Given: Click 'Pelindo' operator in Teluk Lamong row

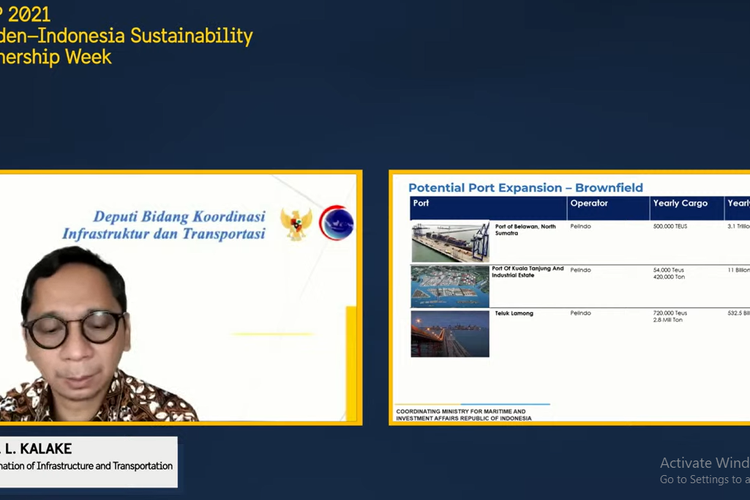Looking at the screenshot, I should click(x=581, y=313).
